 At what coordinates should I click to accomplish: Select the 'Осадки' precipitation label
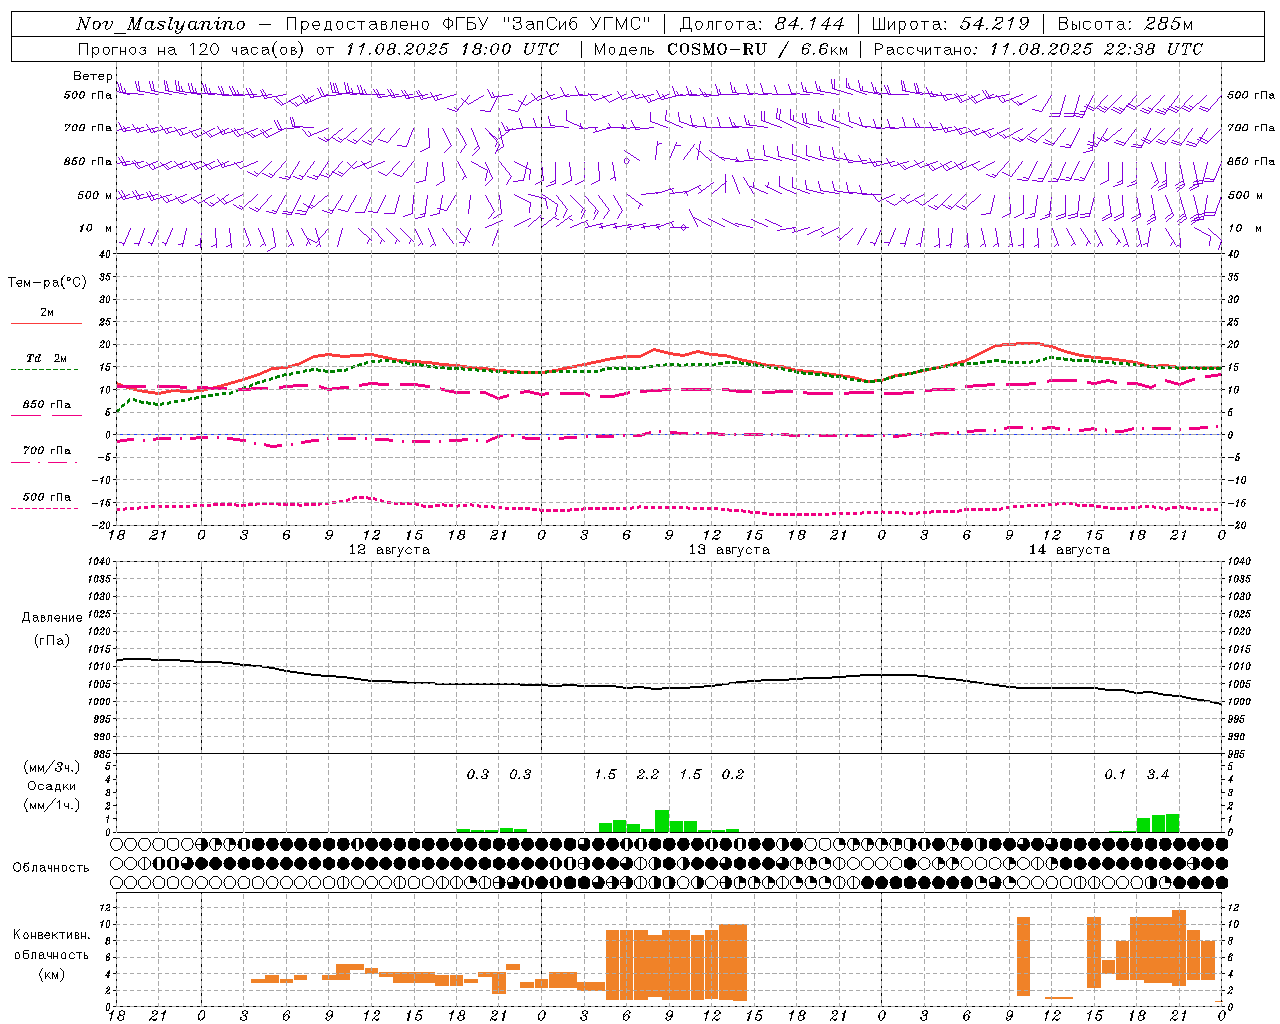[52, 786]
